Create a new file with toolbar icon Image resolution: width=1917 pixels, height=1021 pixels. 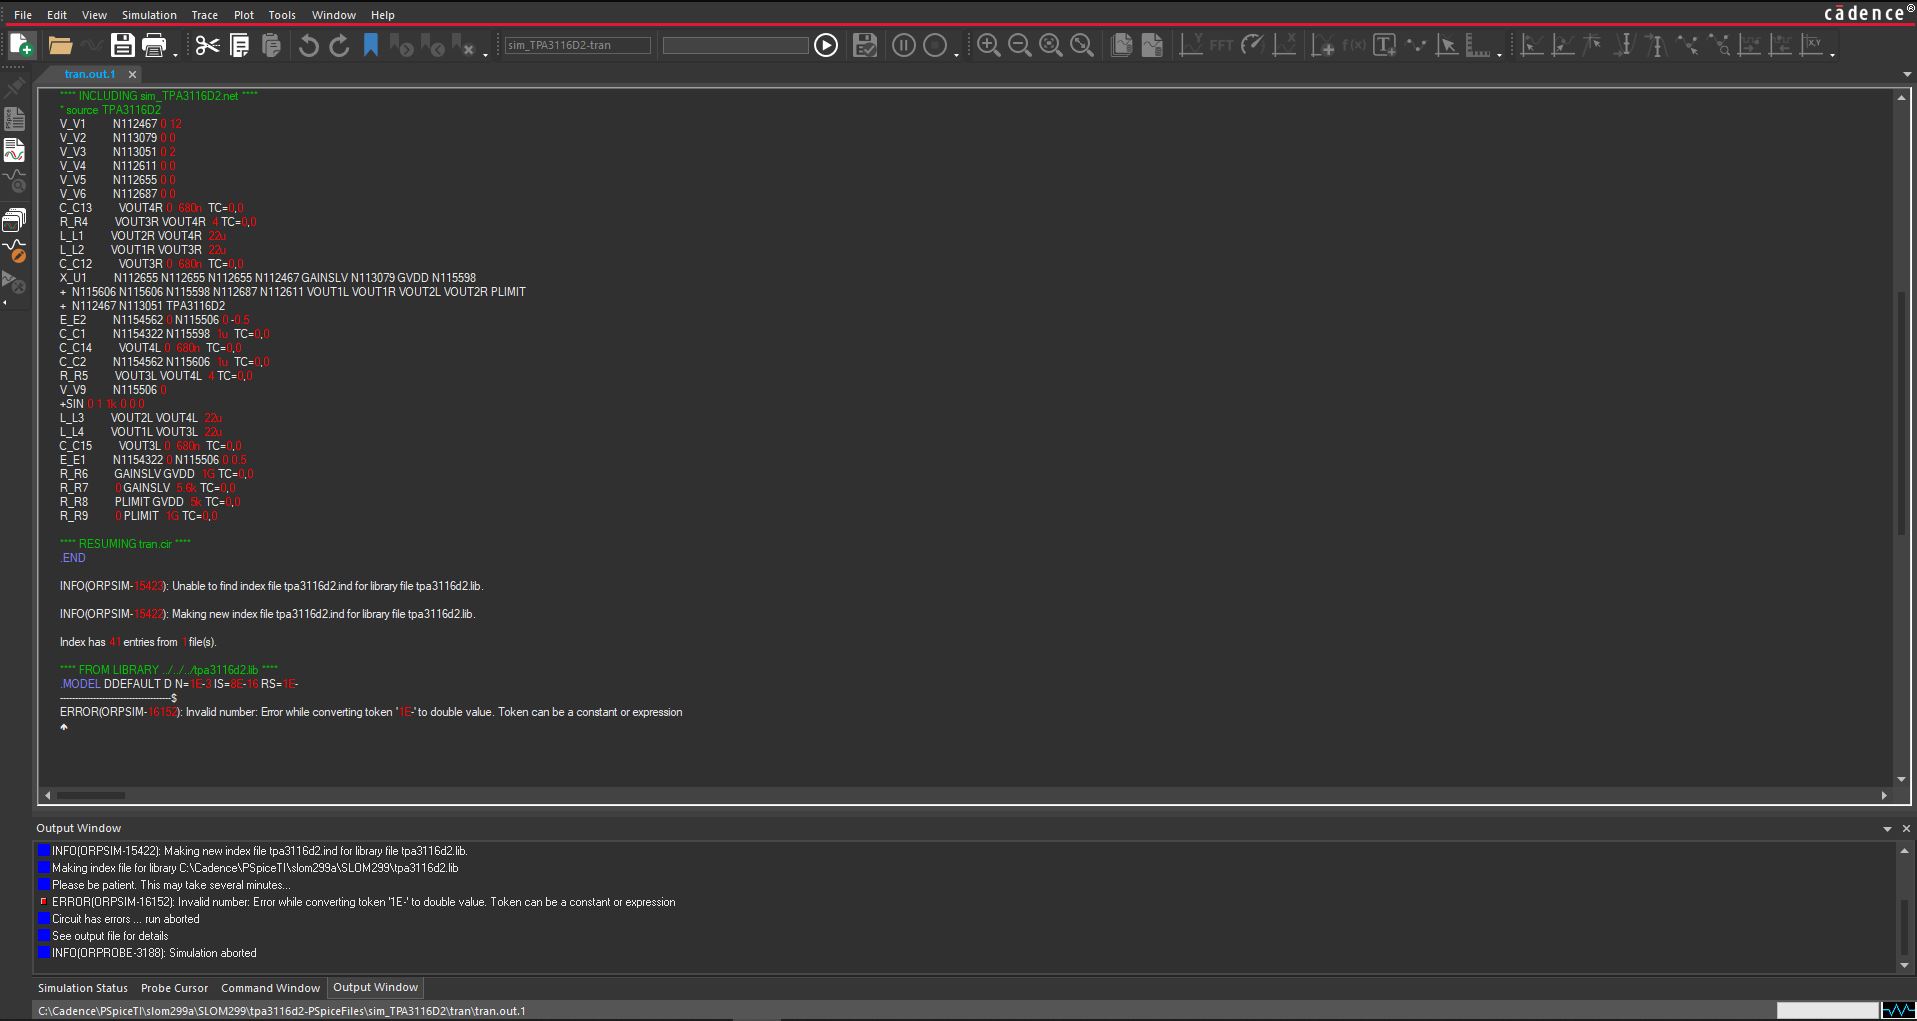[22, 45]
